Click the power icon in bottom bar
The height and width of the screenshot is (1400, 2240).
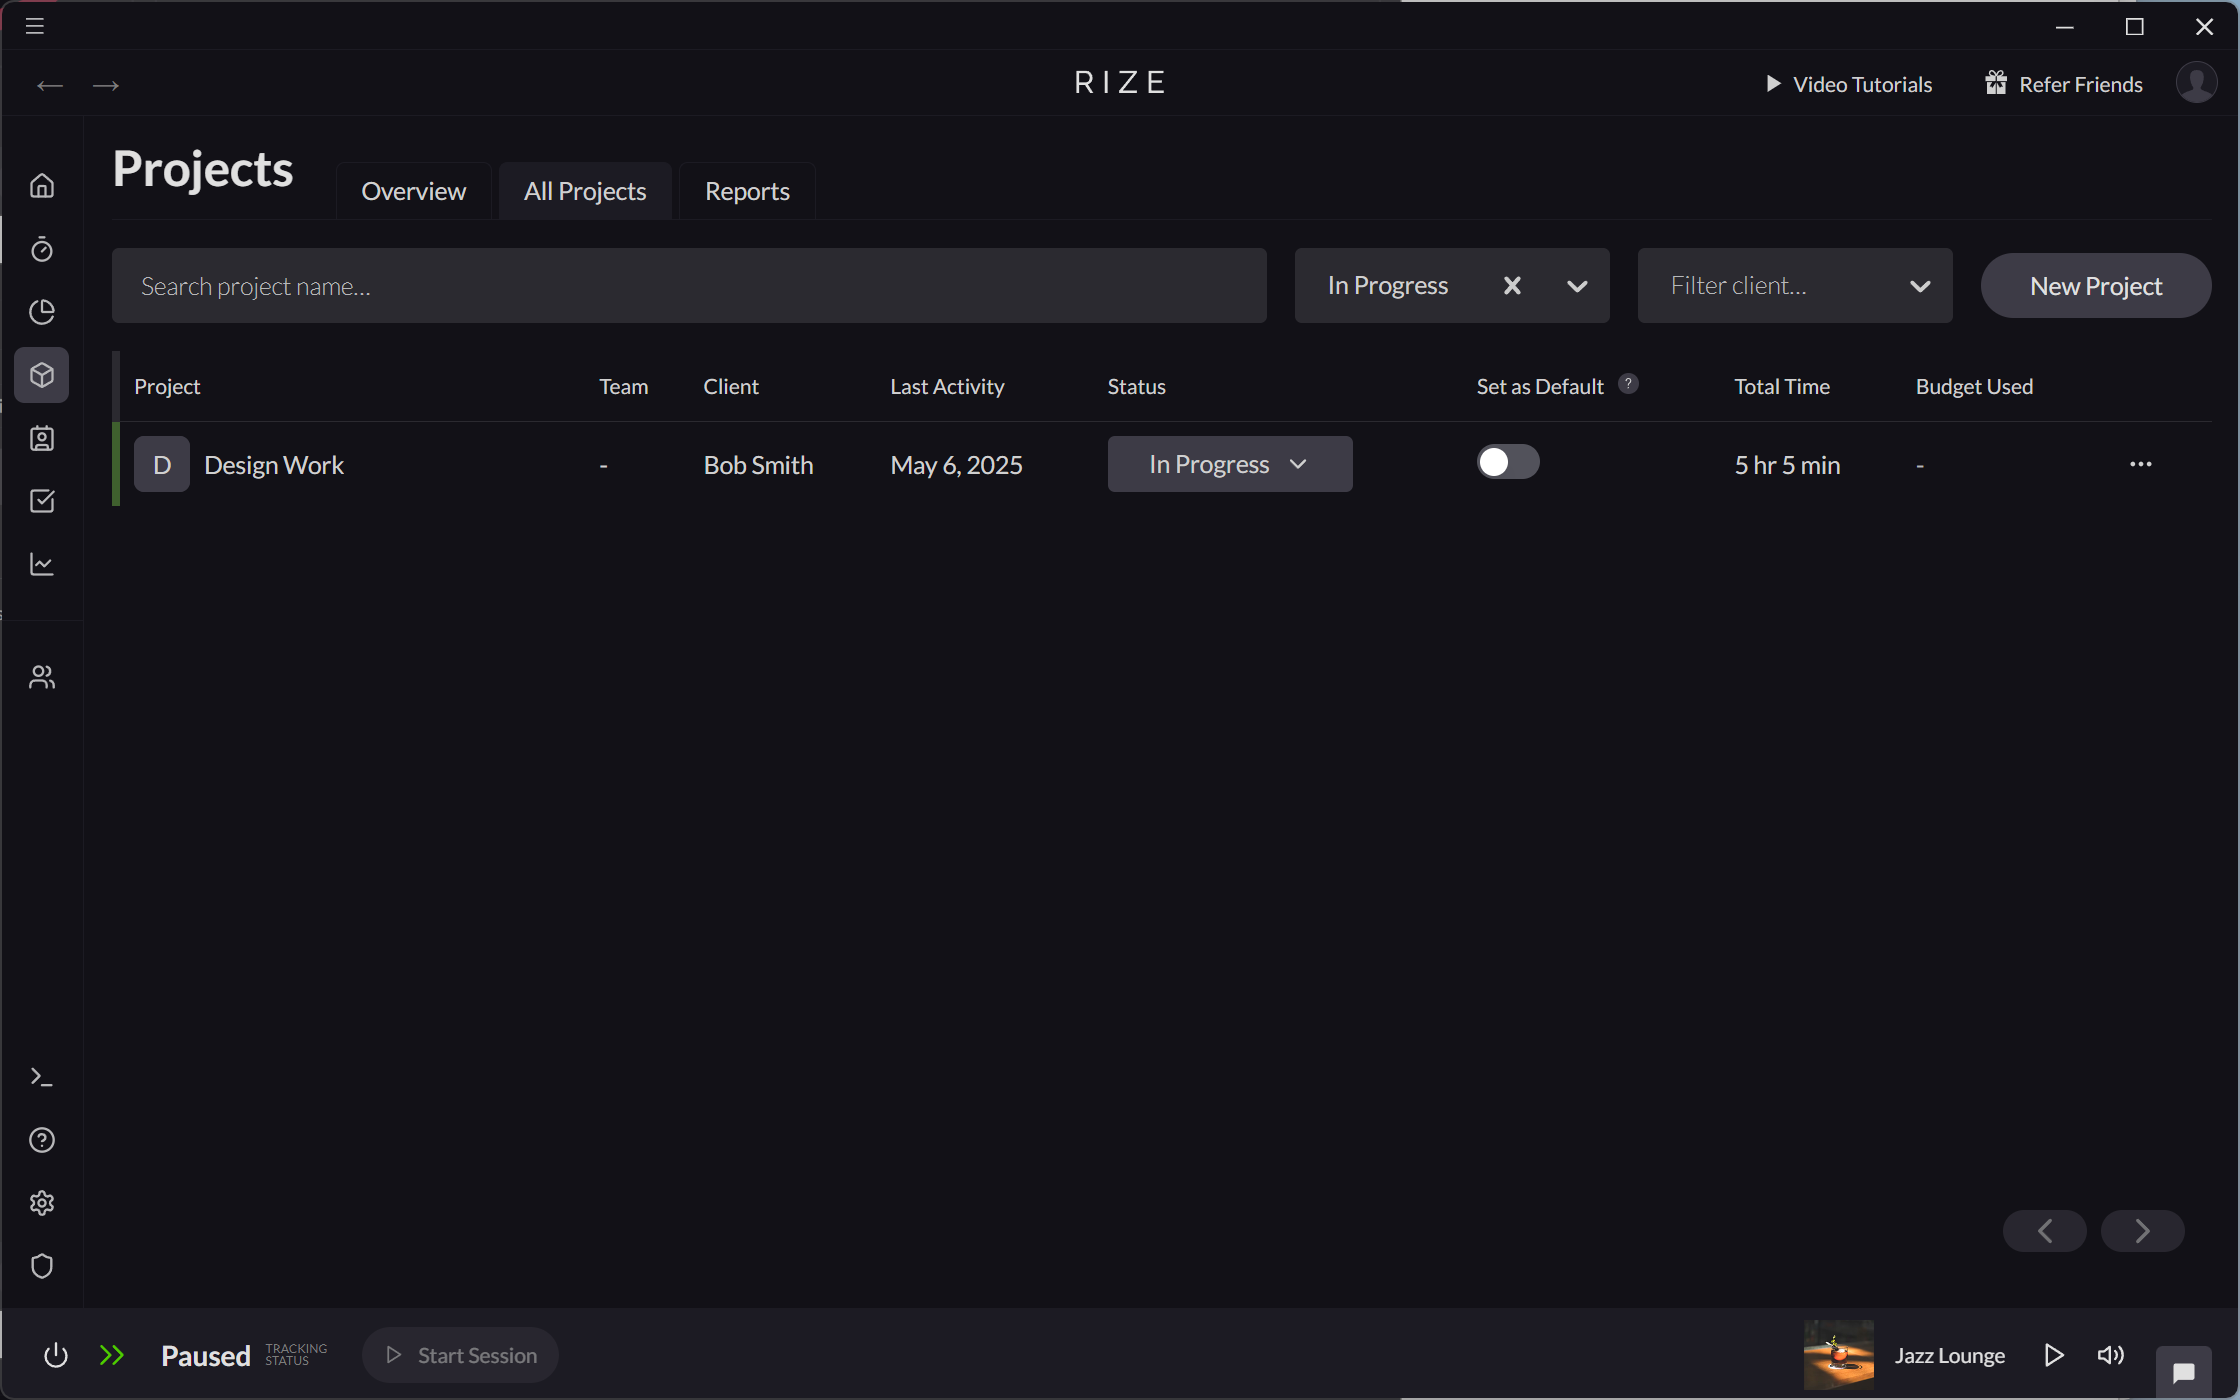pos(56,1355)
